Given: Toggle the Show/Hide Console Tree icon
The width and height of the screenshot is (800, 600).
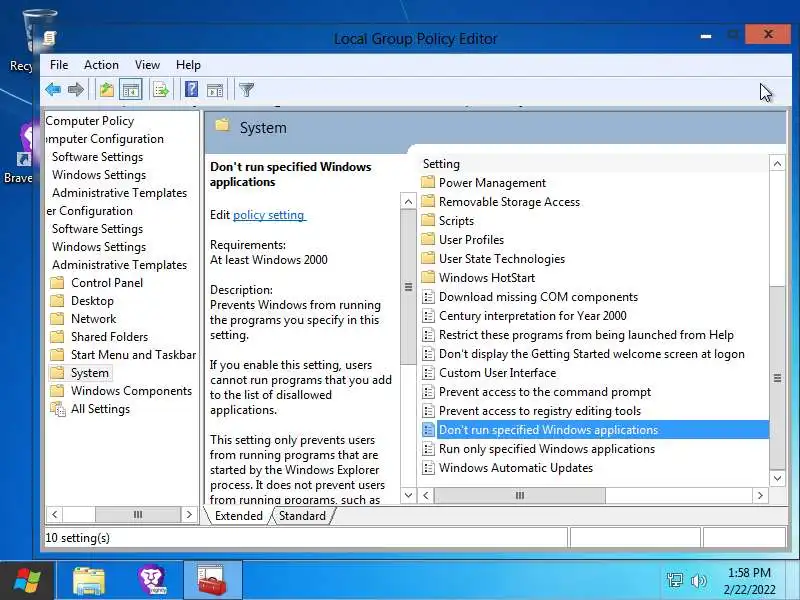Looking at the screenshot, I should click(131, 90).
